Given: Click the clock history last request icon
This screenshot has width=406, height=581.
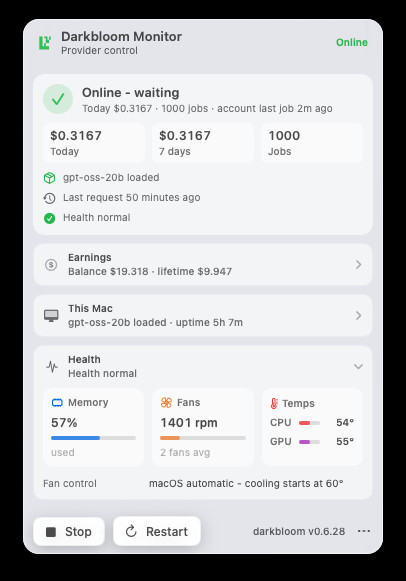Looking at the screenshot, I should pyautogui.click(x=49, y=198).
